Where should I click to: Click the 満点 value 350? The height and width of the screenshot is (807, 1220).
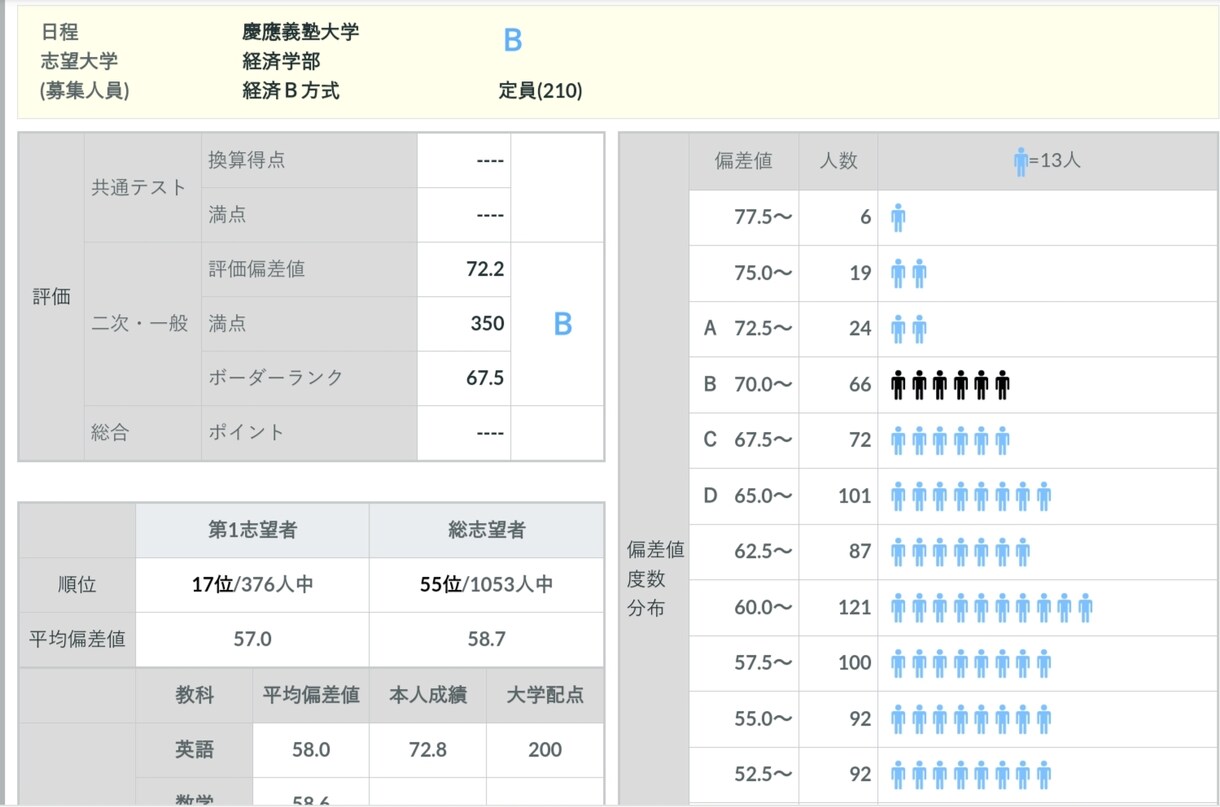488,324
